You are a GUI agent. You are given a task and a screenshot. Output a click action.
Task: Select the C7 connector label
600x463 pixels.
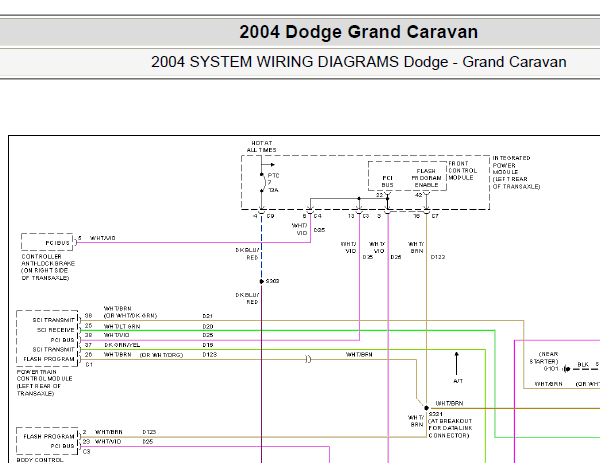click(435, 216)
